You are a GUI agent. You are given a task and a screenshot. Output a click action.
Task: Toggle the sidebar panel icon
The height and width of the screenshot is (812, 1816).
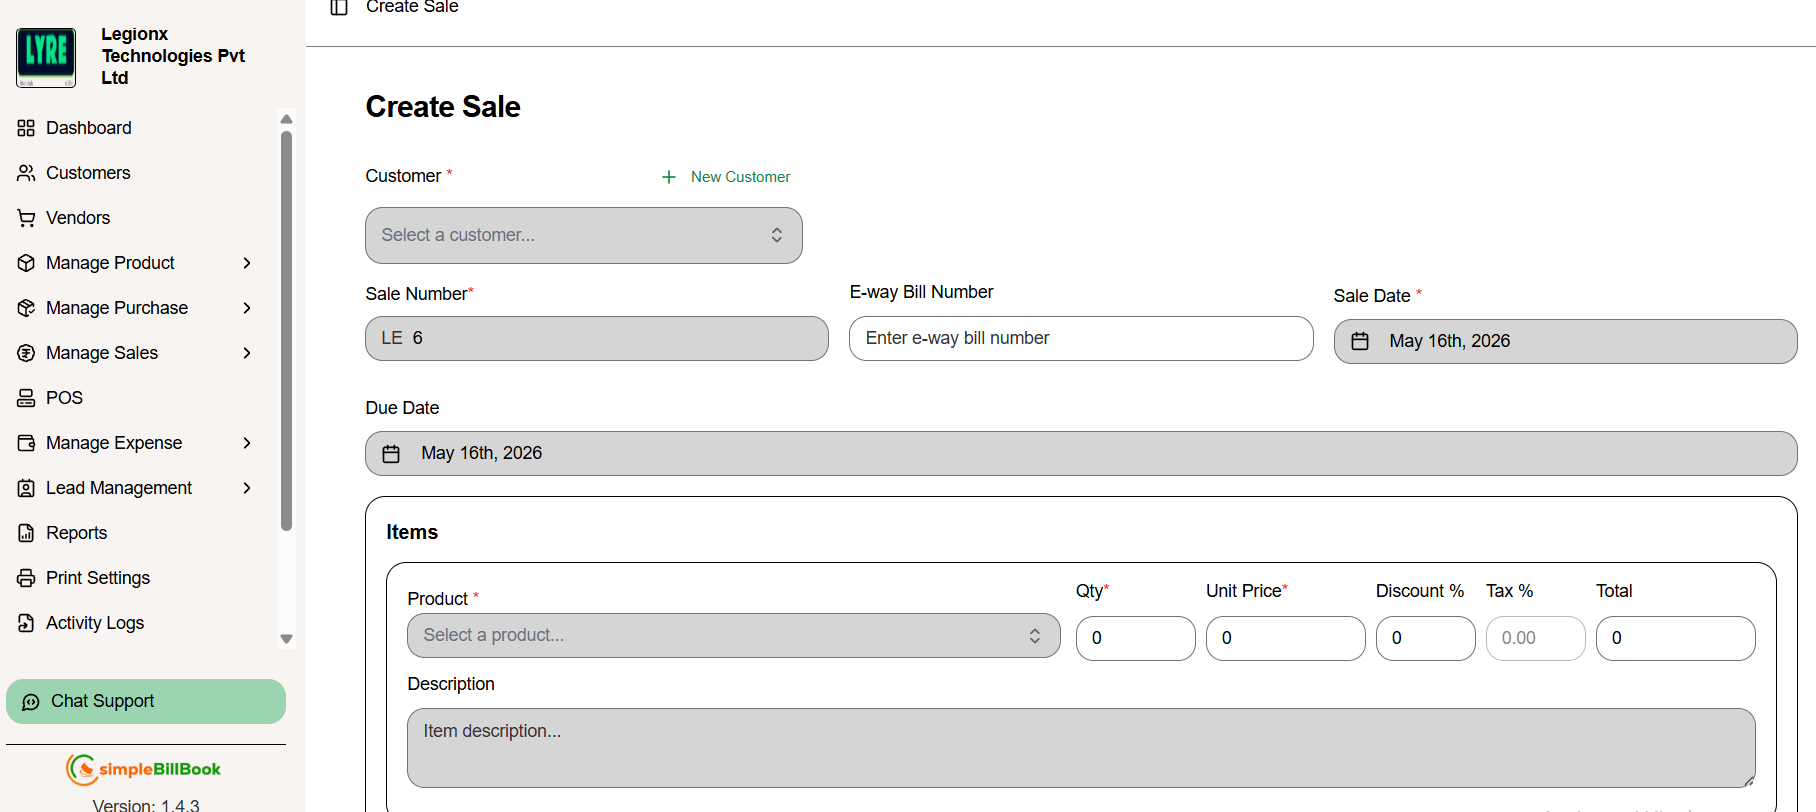(339, 7)
